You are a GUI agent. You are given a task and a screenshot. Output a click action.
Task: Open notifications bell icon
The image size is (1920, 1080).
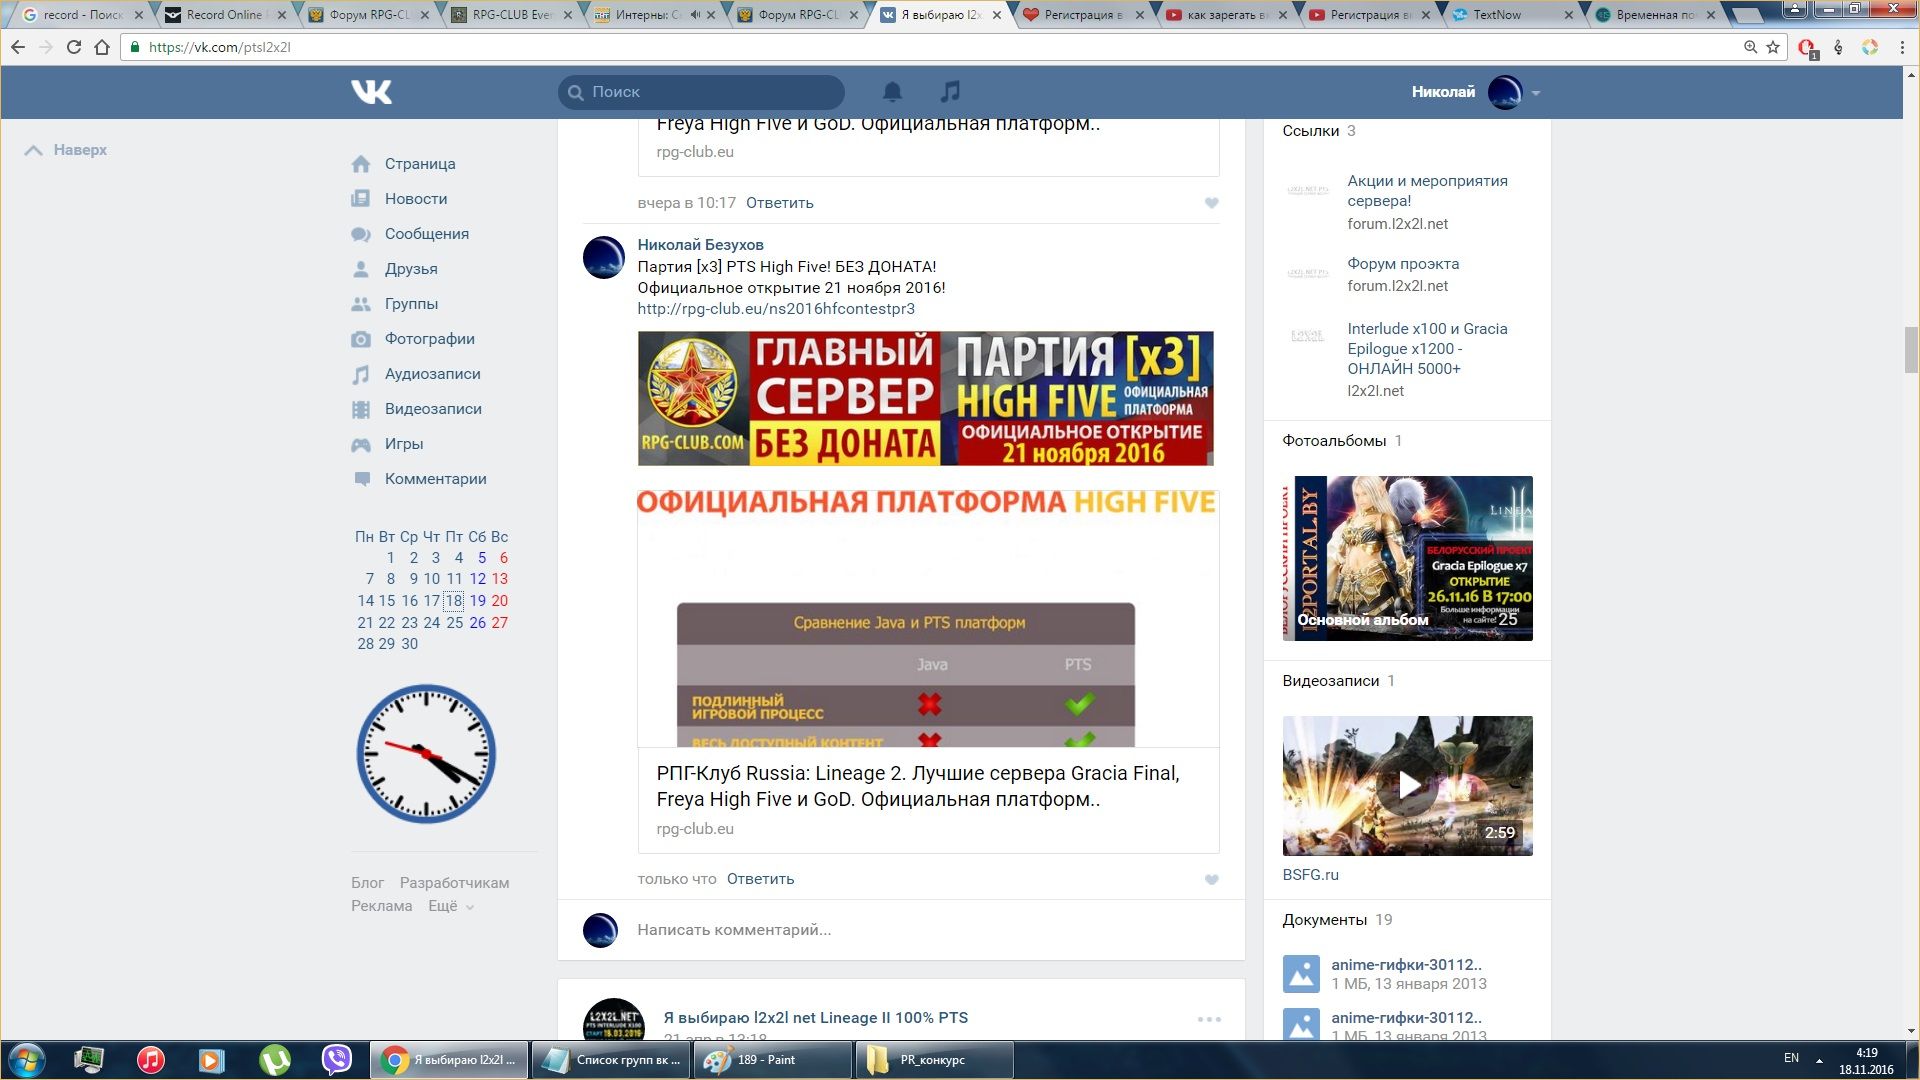point(892,92)
